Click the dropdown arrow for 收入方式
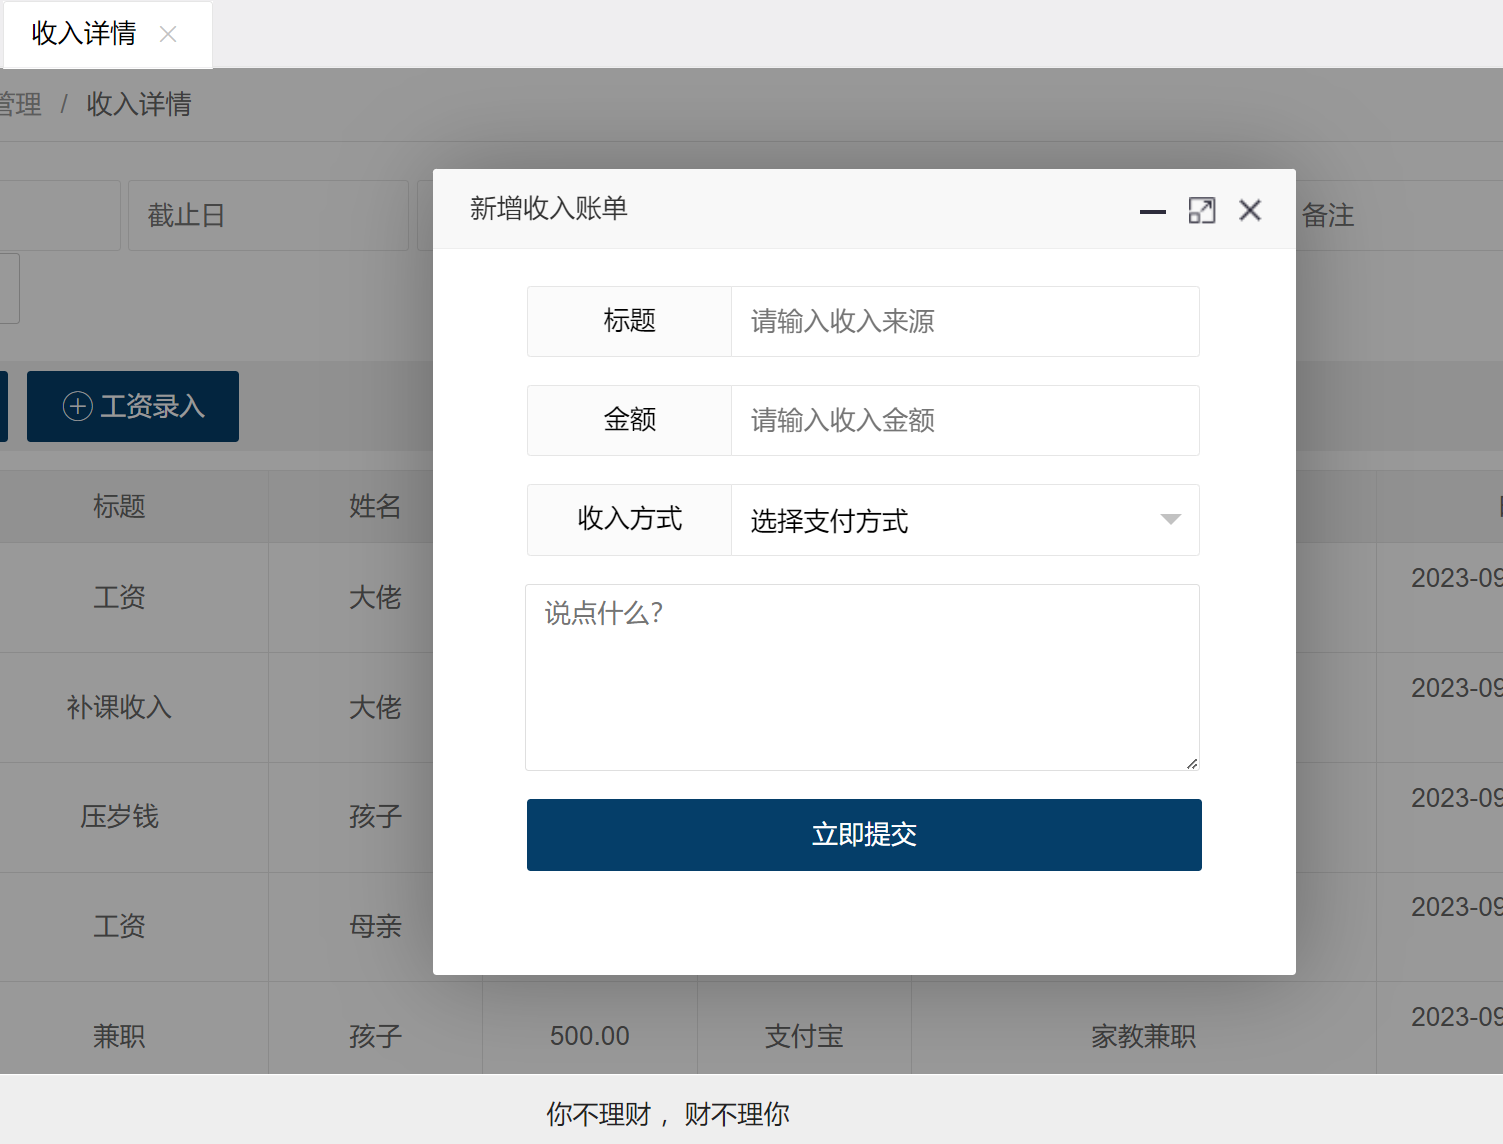 pyautogui.click(x=1170, y=520)
